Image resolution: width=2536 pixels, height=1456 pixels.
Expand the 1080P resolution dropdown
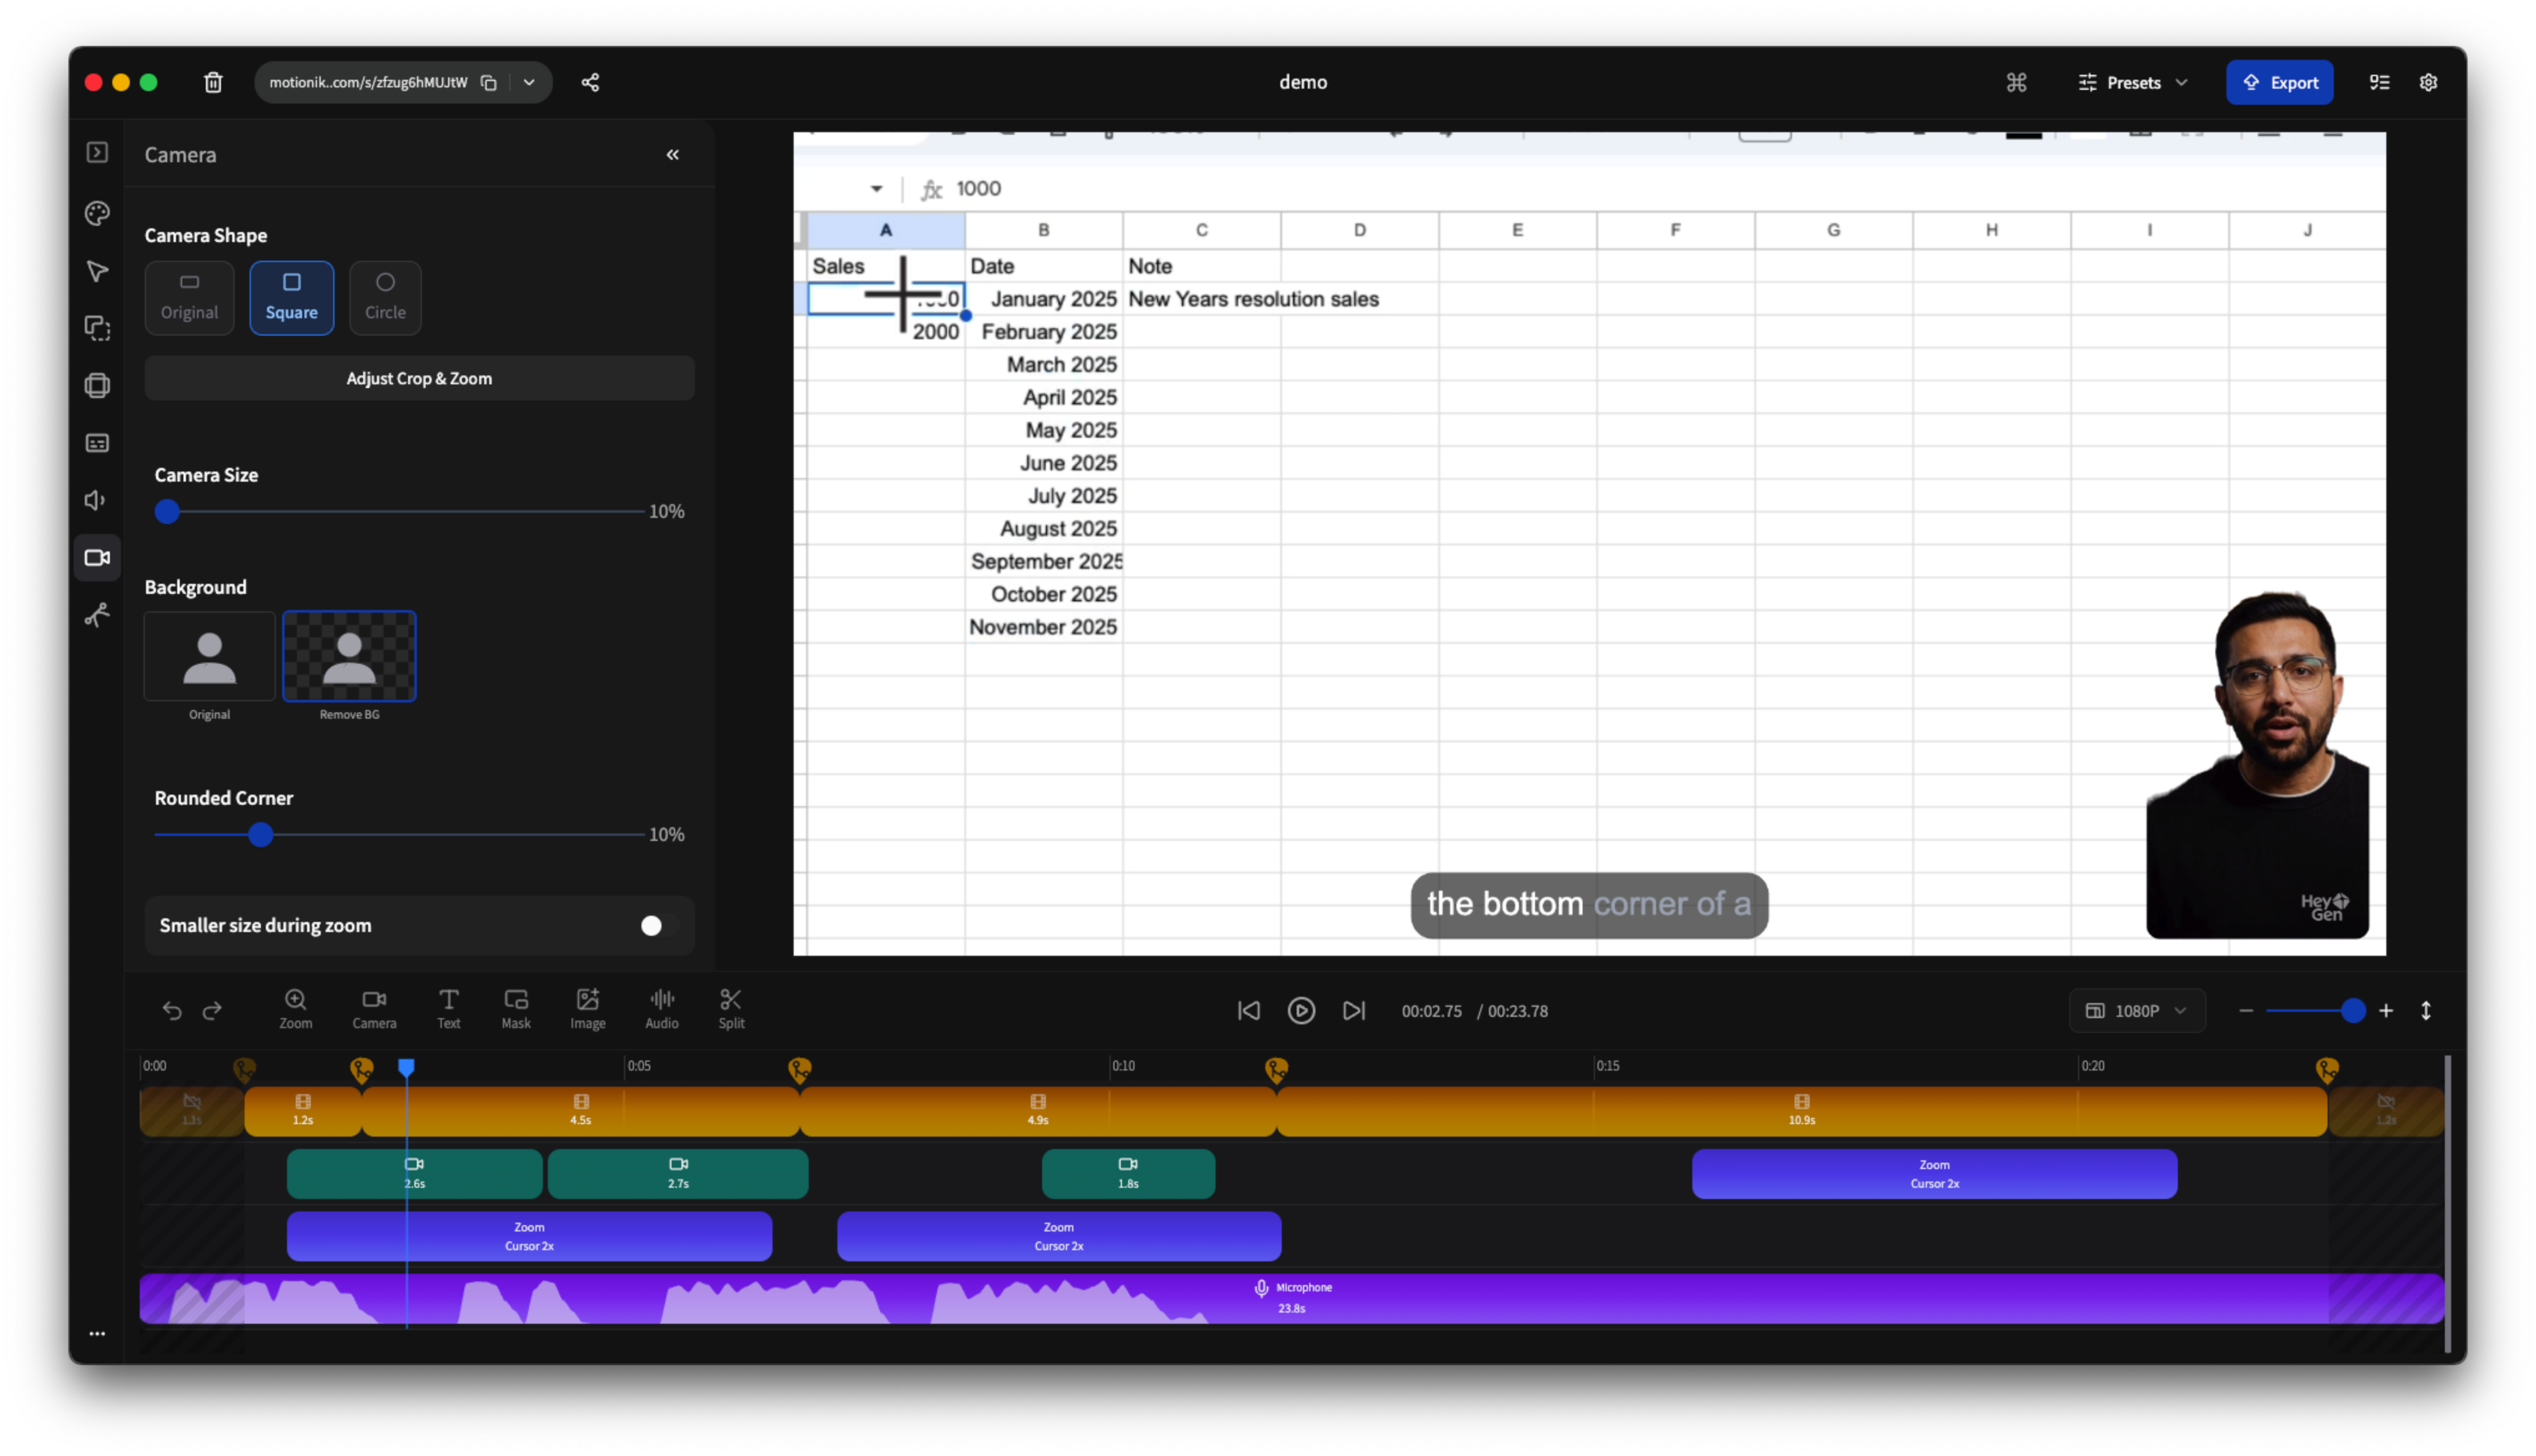pyautogui.click(x=2137, y=1011)
